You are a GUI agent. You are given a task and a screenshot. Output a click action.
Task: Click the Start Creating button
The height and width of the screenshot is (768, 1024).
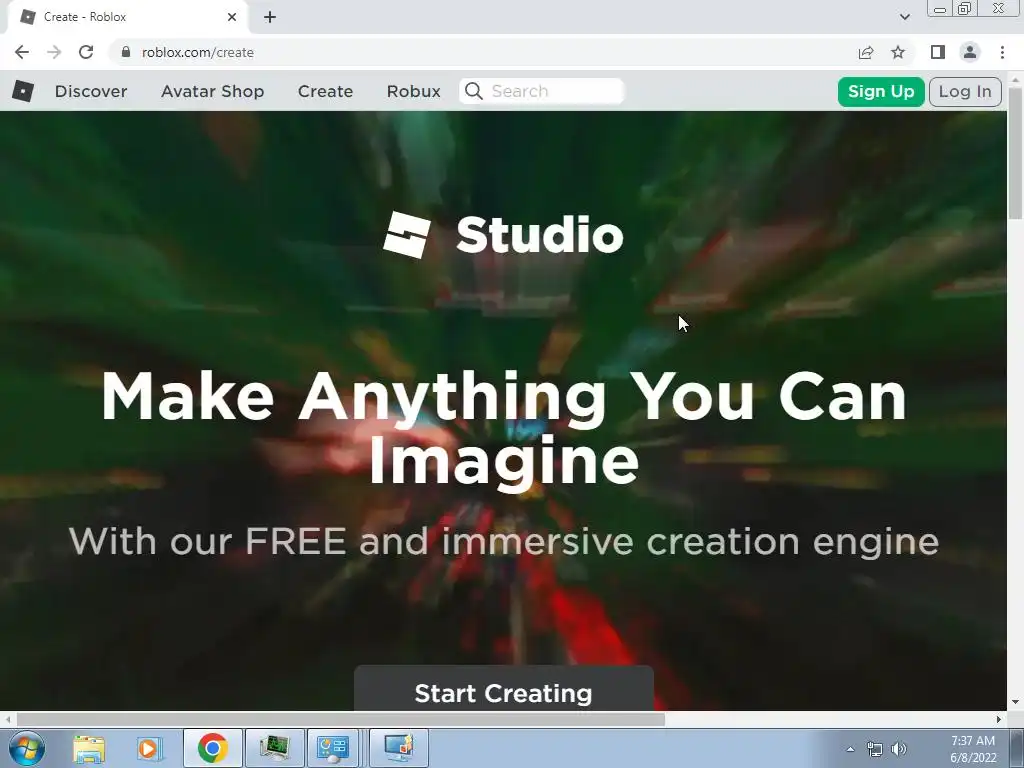[504, 688]
